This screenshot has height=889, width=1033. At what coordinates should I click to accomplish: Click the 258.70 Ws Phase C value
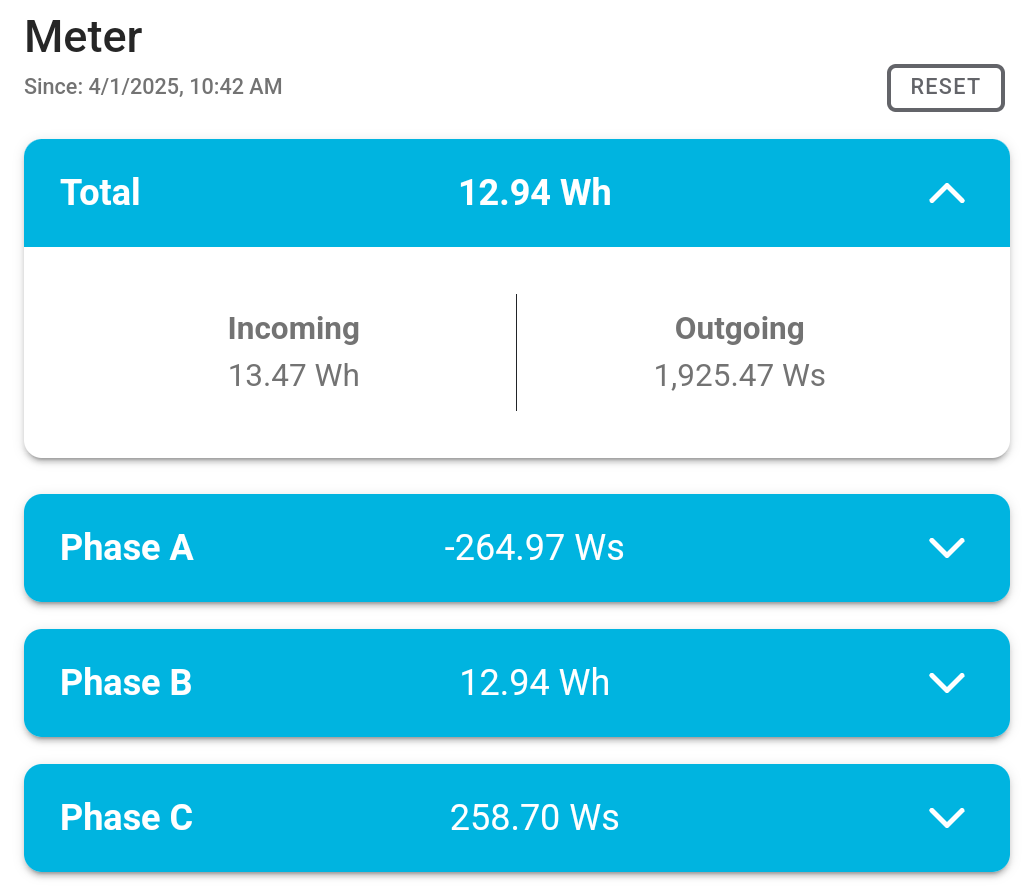click(534, 818)
